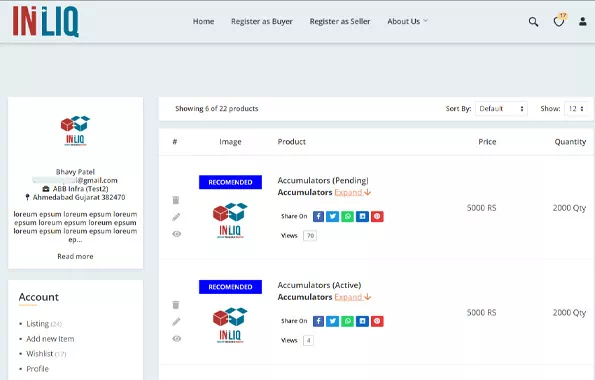
Task: Click views count 70 box
Action: coord(310,236)
